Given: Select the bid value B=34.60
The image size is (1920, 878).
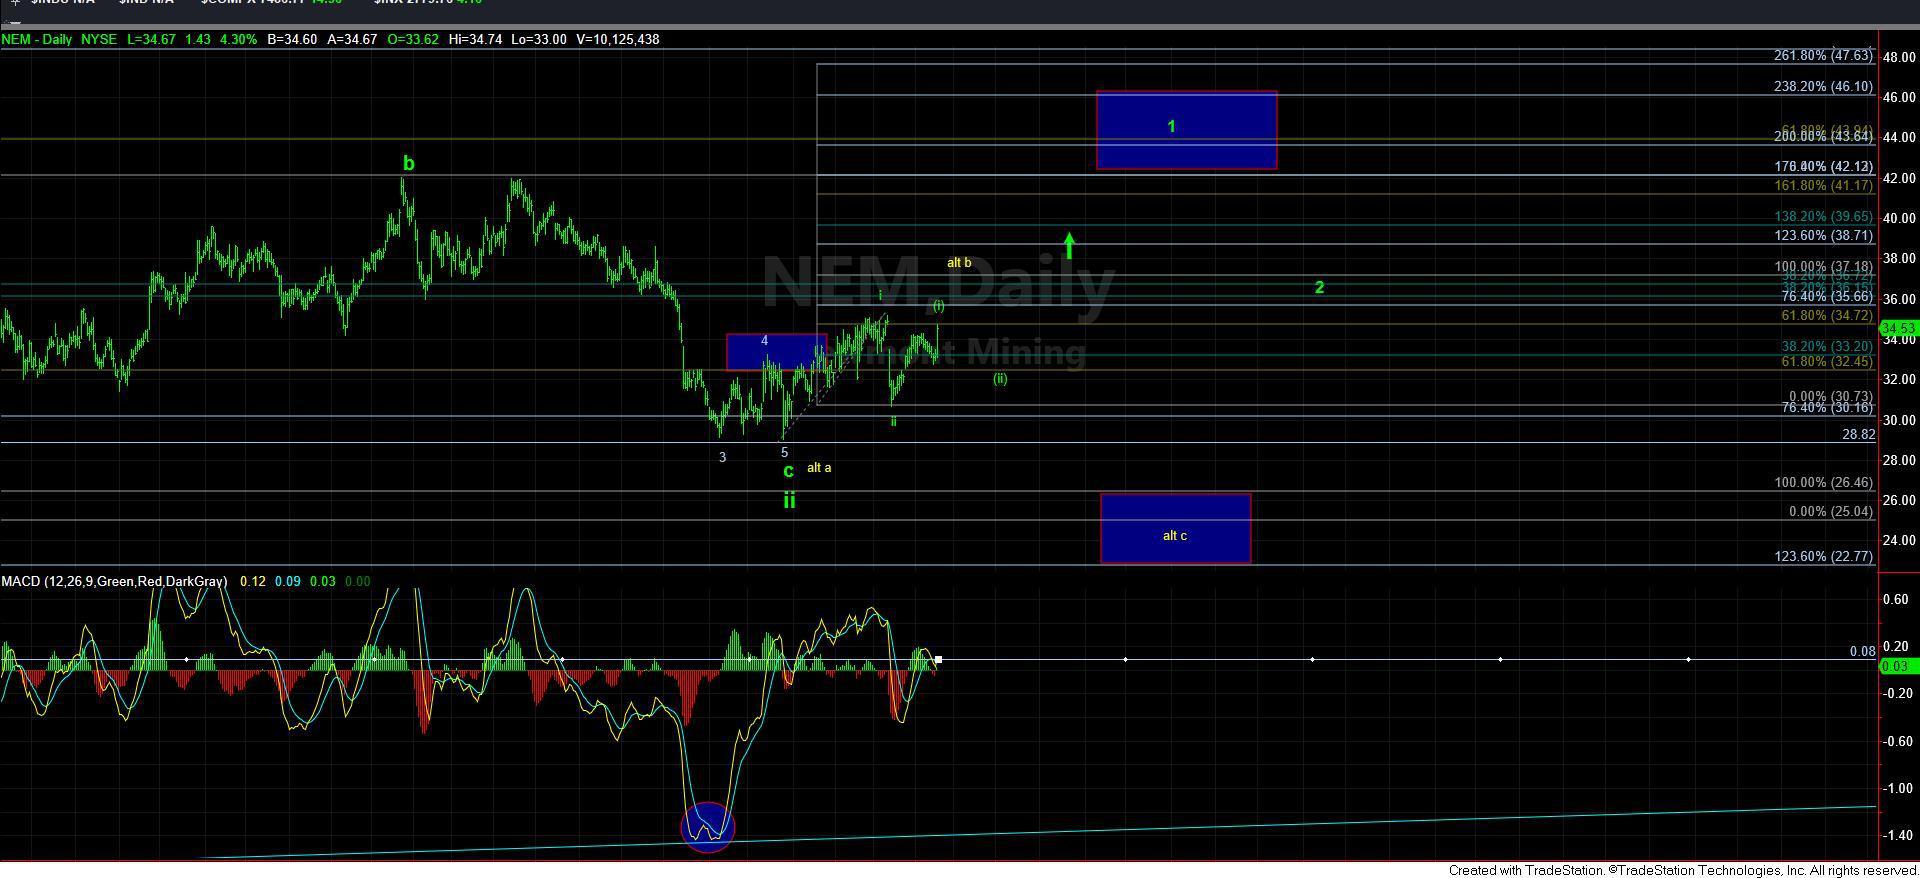Looking at the screenshot, I should [x=291, y=40].
